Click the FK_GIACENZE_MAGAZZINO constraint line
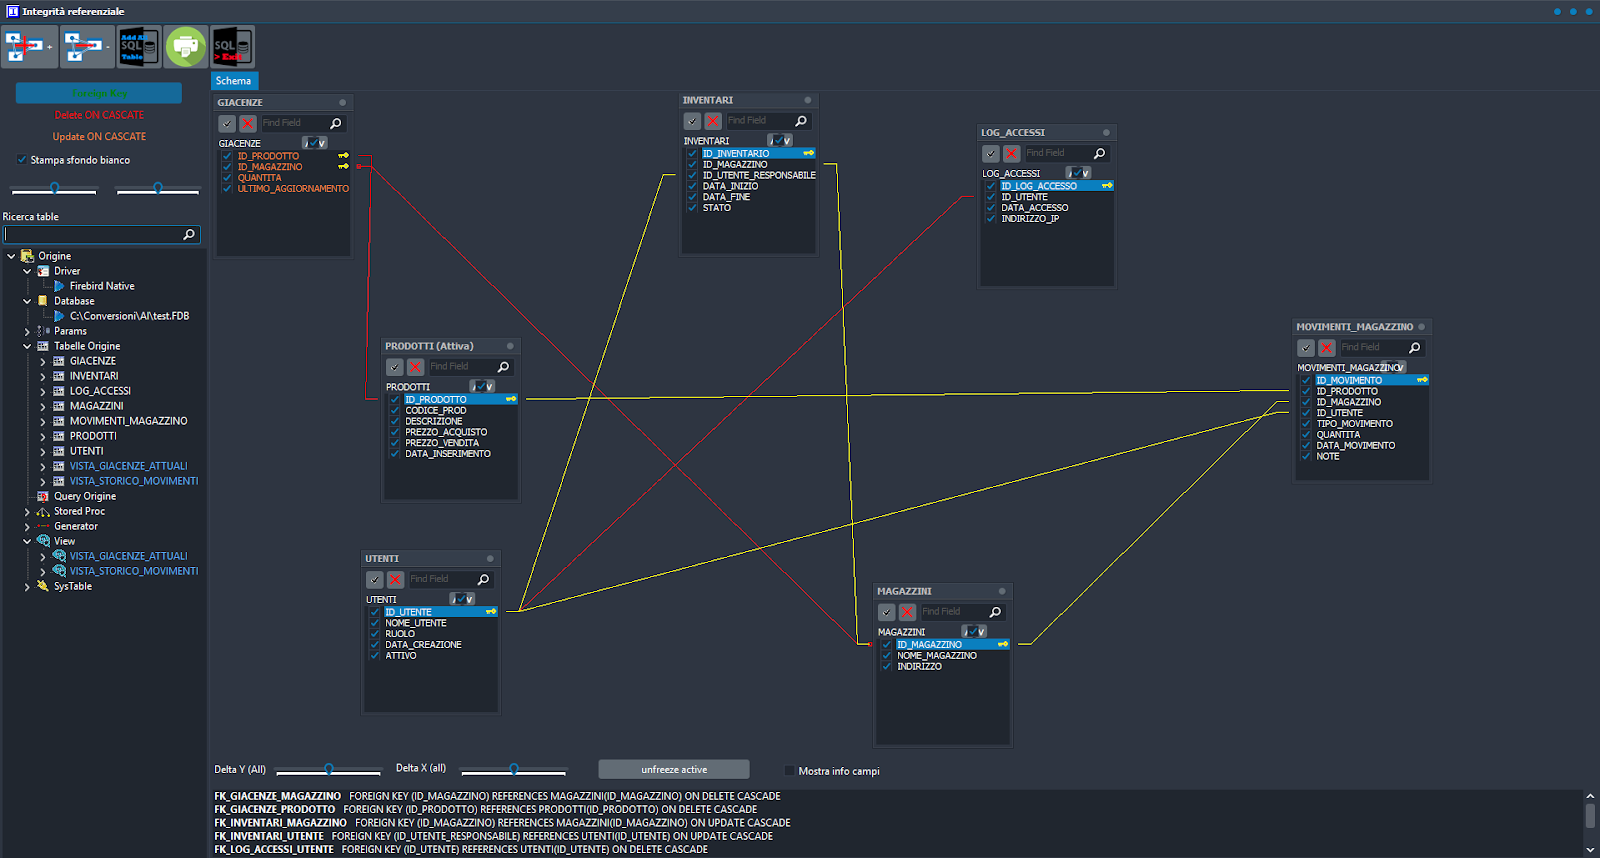 [x=497, y=796]
